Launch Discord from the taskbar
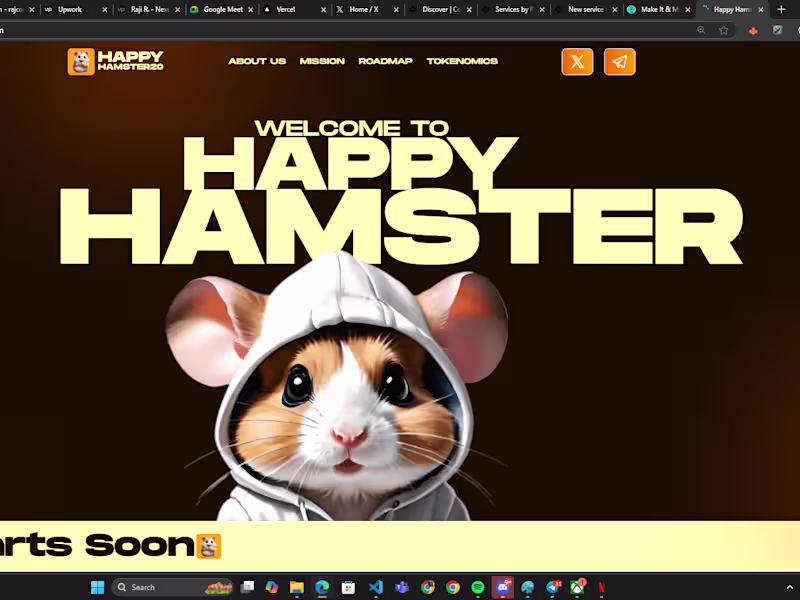 503,587
